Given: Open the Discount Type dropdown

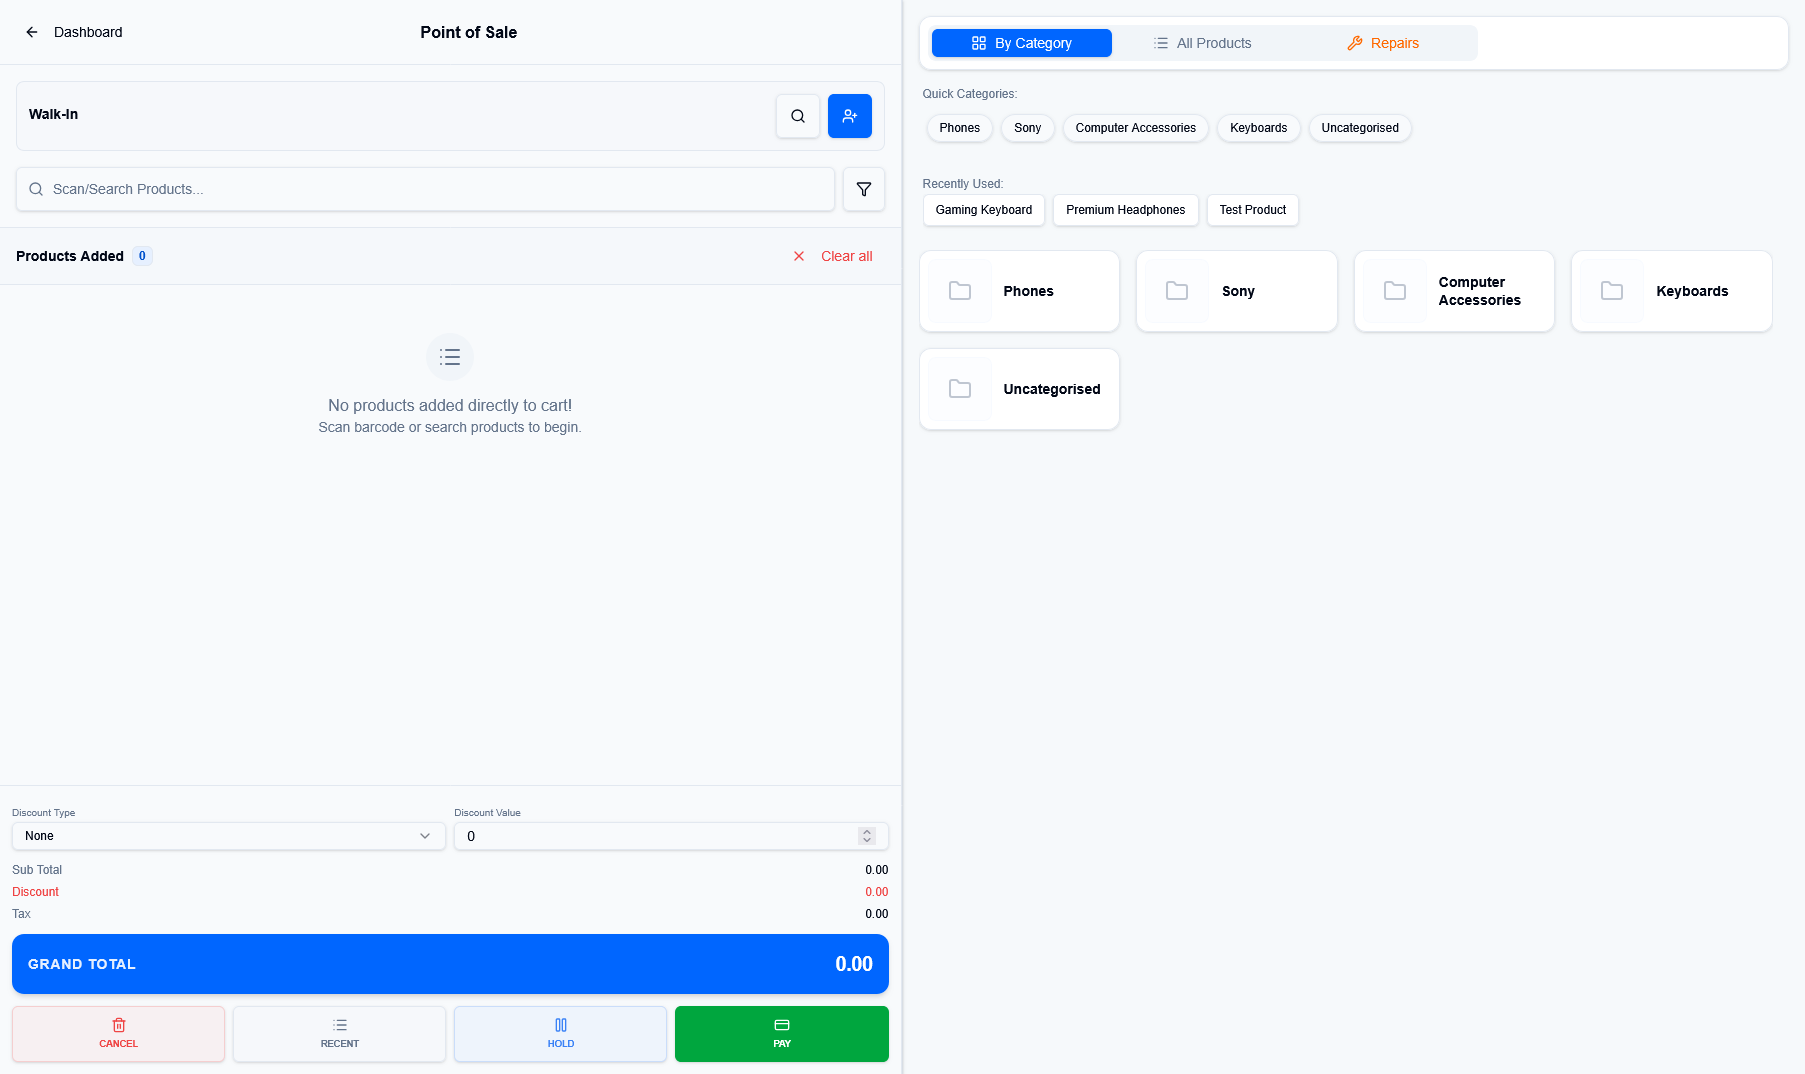Looking at the screenshot, I should coord(229,836).
